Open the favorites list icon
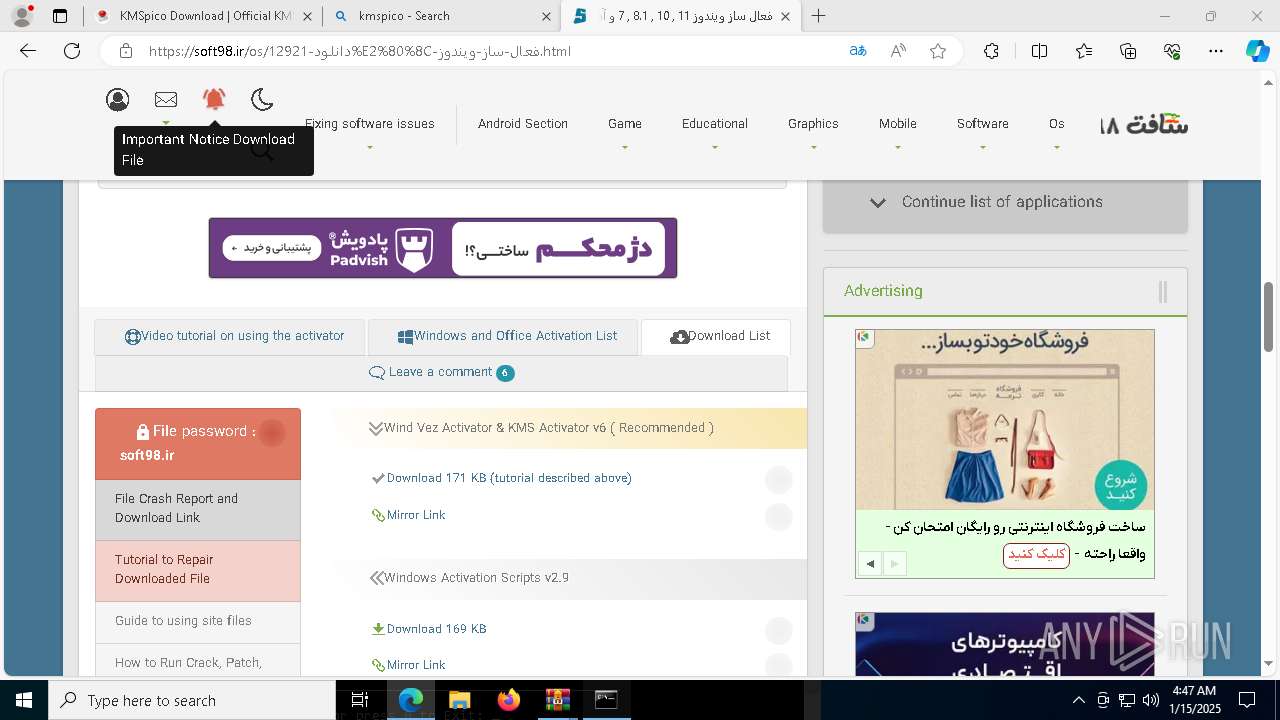Viewport: 1280px width, 720px height. [1084, 51]
